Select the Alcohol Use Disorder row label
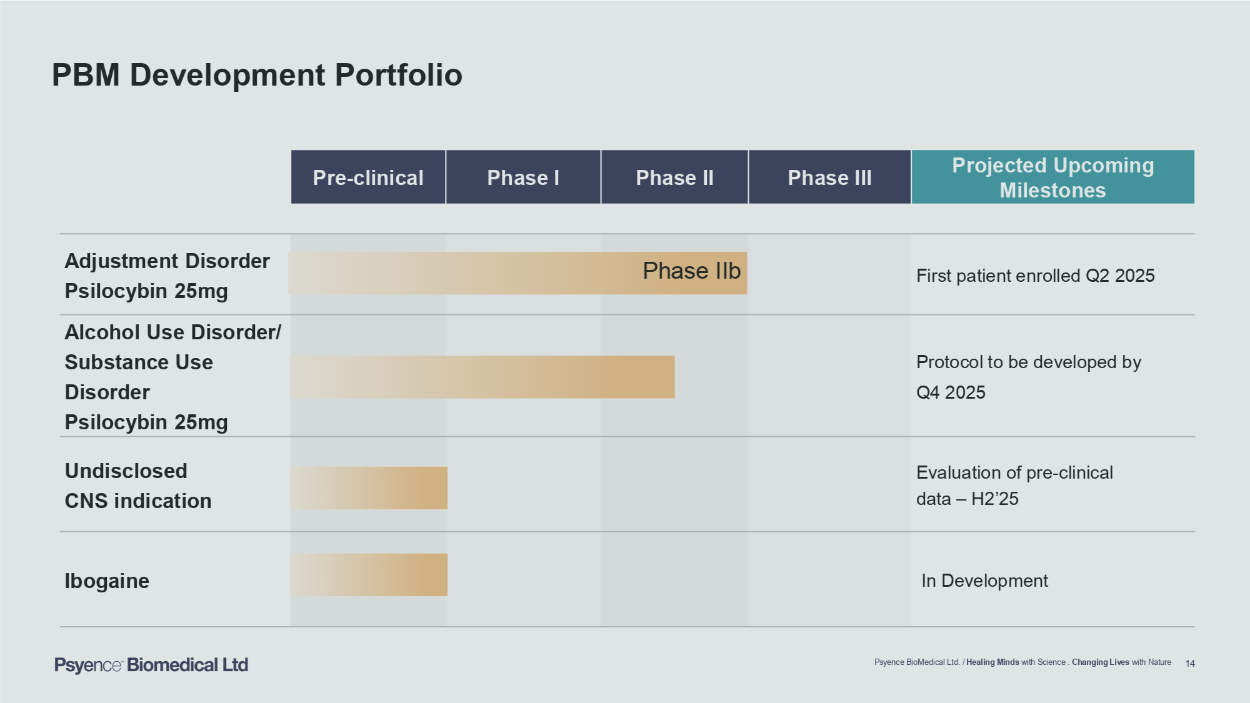This screenshot has width=1250, height=703. (172, 376)
